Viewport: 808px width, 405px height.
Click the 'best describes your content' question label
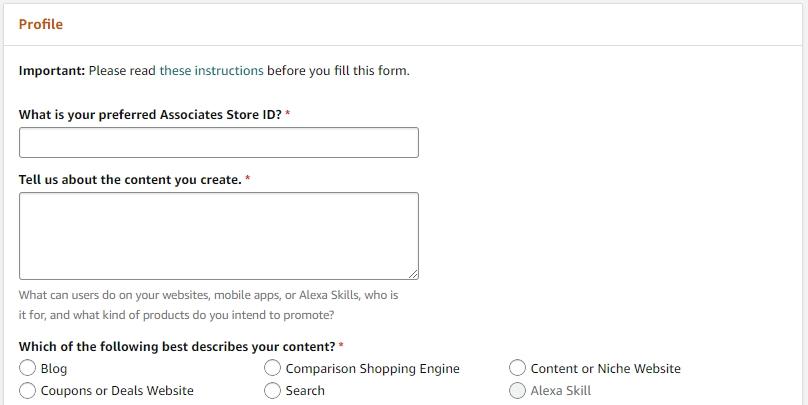click(176, 347)
